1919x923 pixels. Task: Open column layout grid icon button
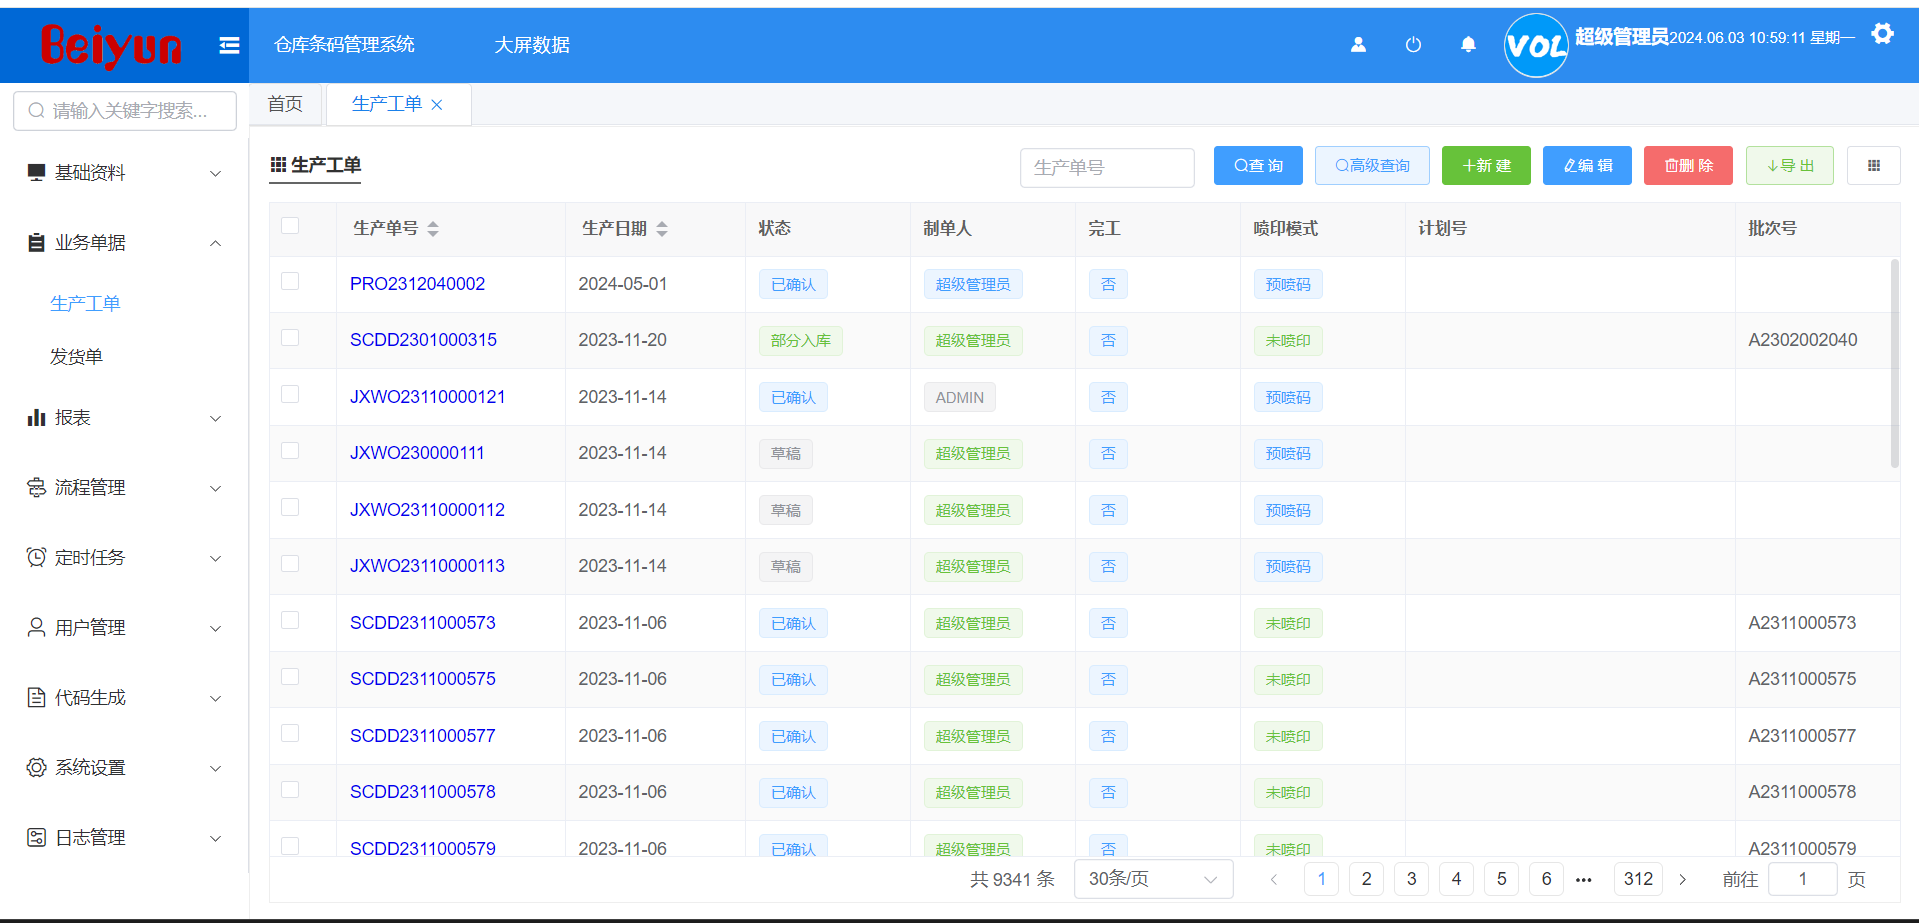coord(1874,166)
